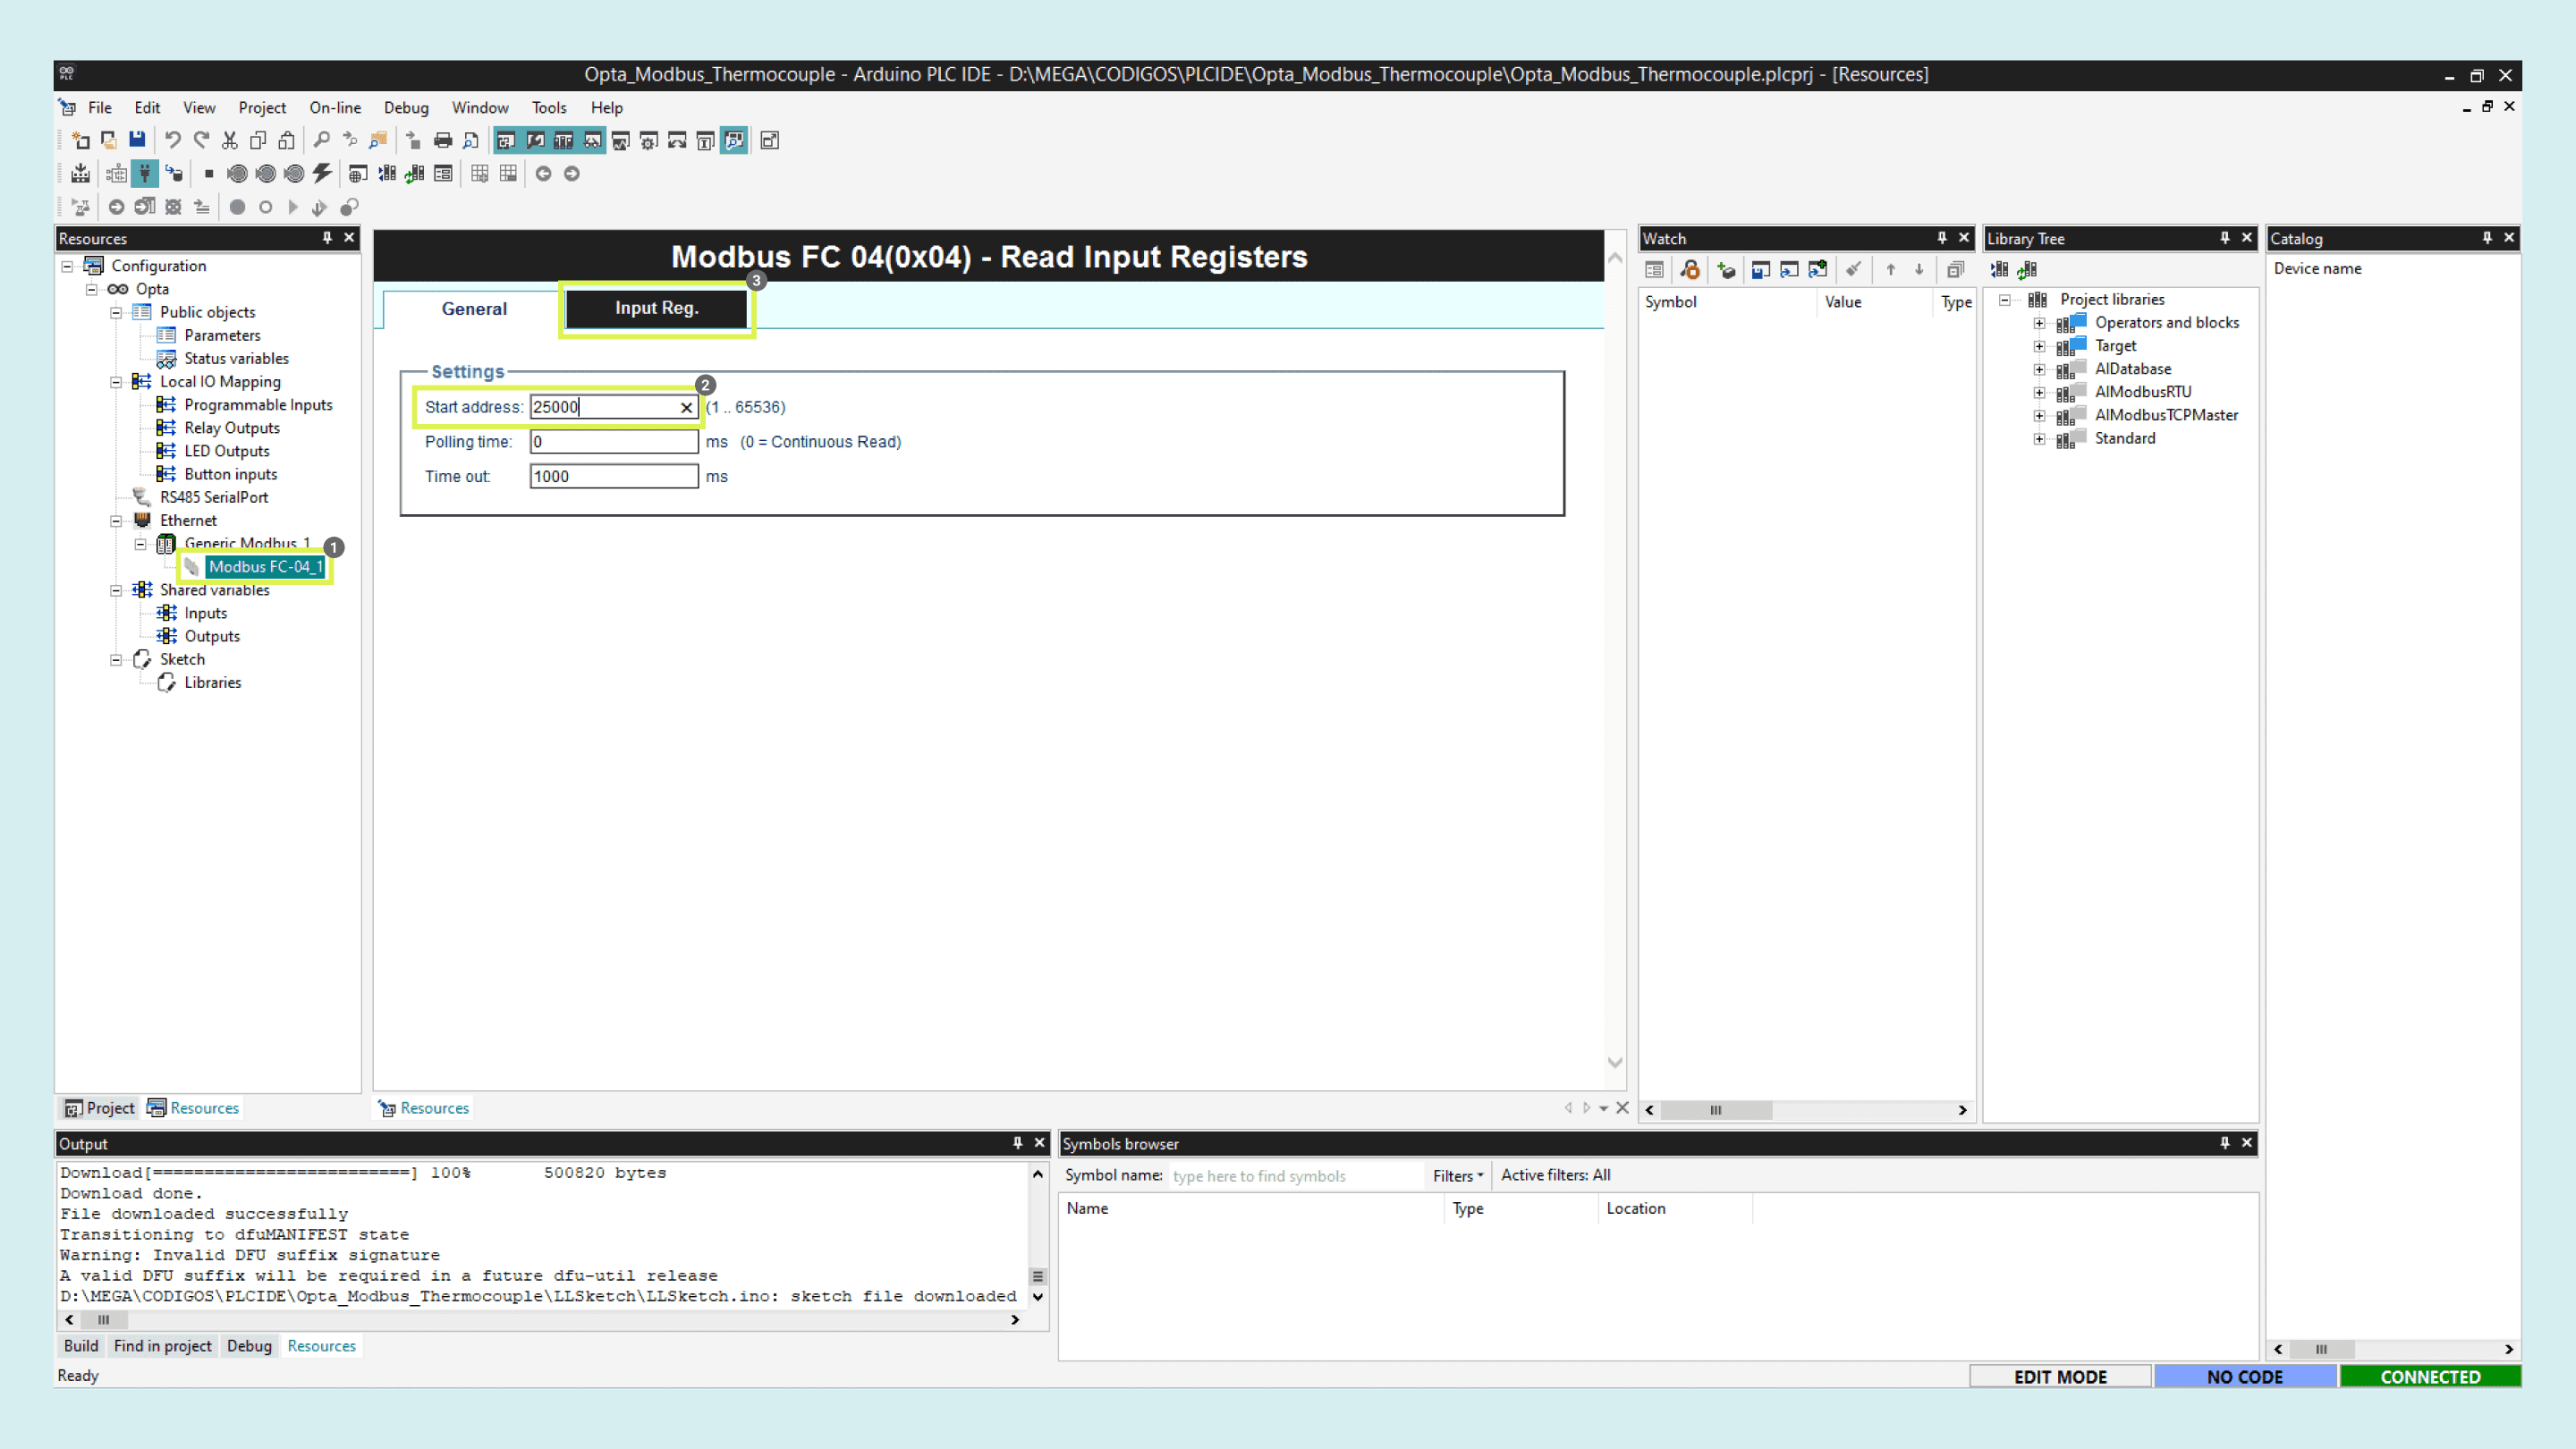
Task: Click the Find magnifying glass icon
Action: point(321,140)
